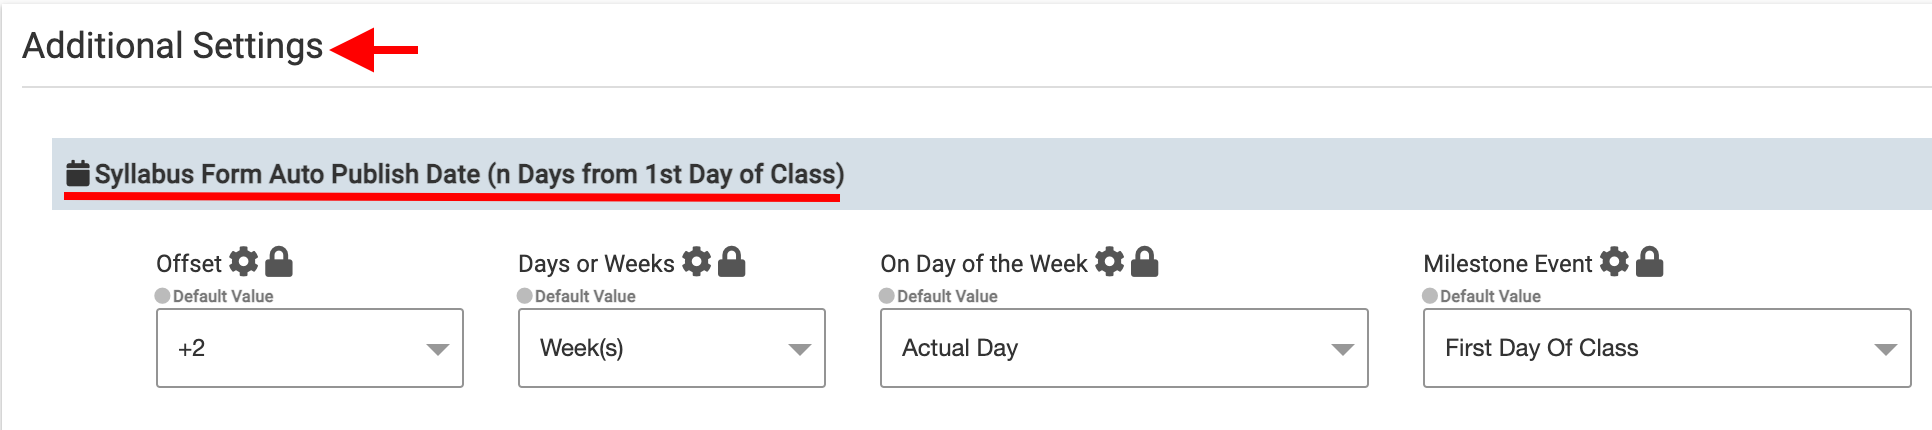This screenshot has height=430, width=1932.
Task: Click calendar icon in Syllabus Form header
Action: click(77, 173)
